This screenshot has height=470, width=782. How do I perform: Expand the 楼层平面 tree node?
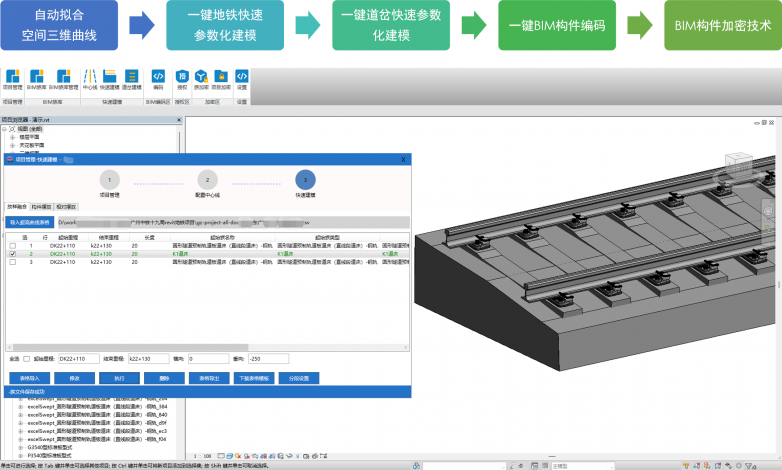(12, 137)
